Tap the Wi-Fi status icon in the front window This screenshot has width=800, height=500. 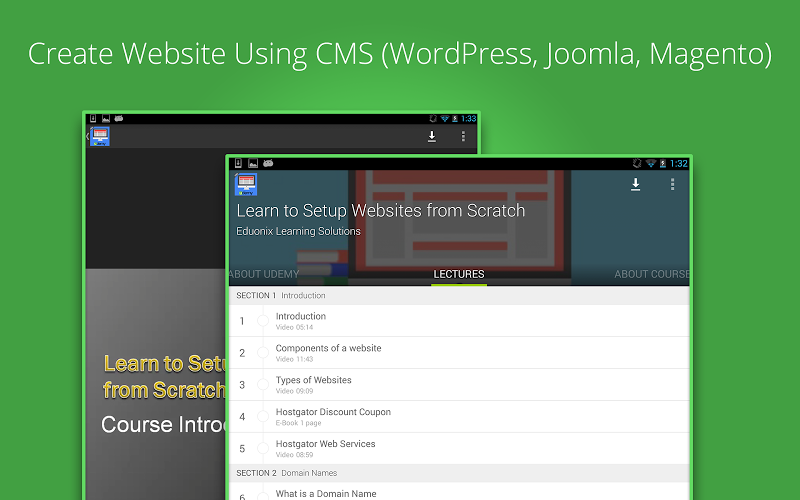point(651,163)
